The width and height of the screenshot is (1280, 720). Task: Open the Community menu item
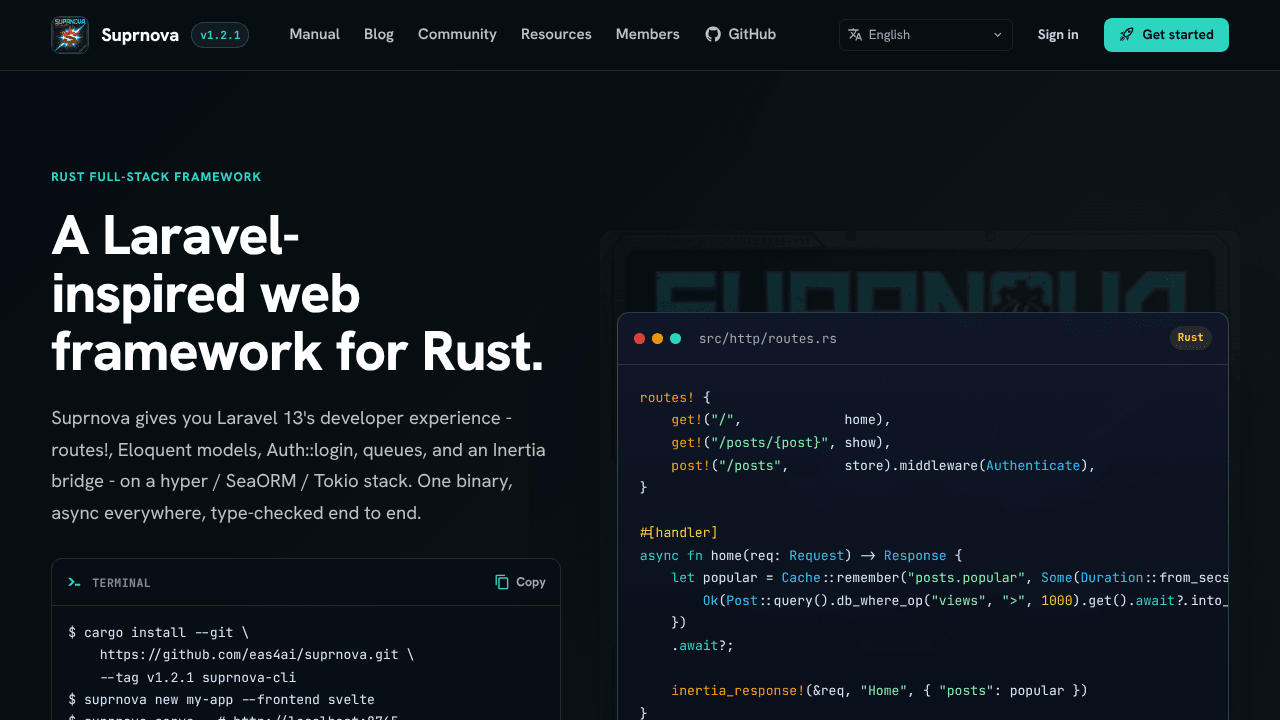(457, 34)
